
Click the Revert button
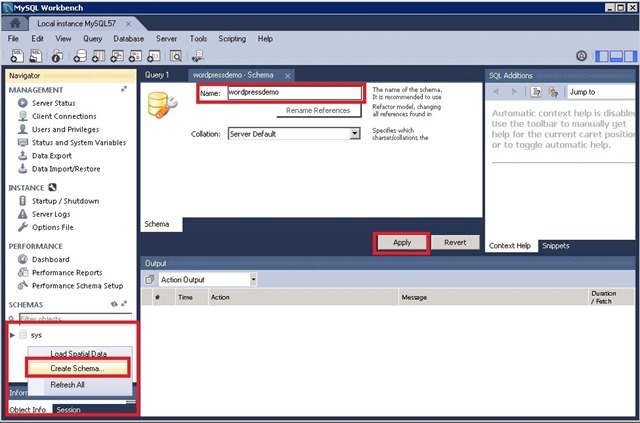pyautogui.click(x=455, y=242)
